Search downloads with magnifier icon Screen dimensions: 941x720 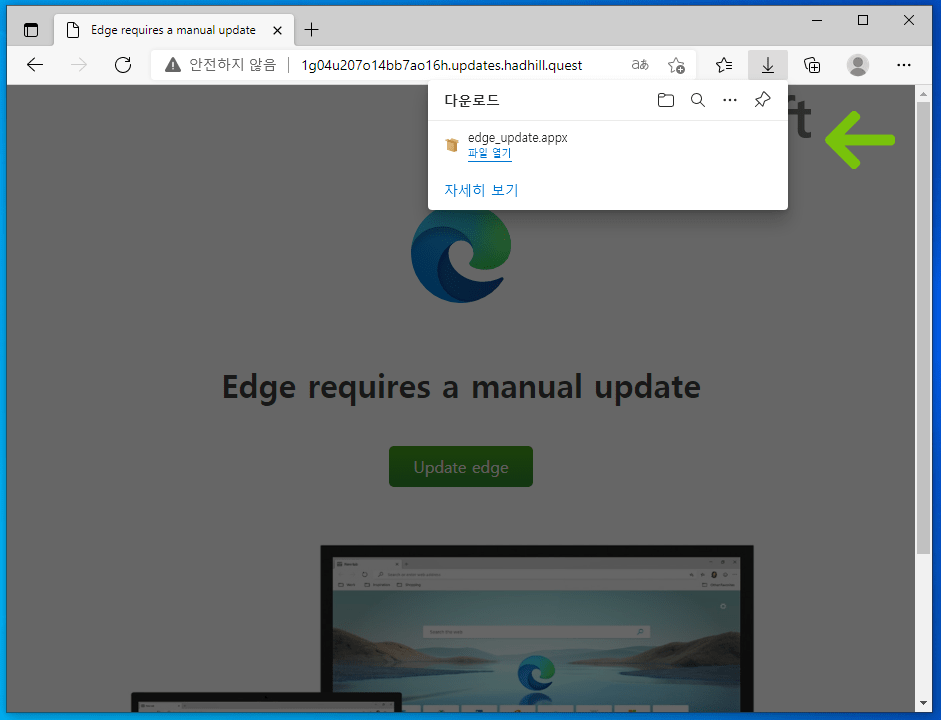click(x=698, y=100)
